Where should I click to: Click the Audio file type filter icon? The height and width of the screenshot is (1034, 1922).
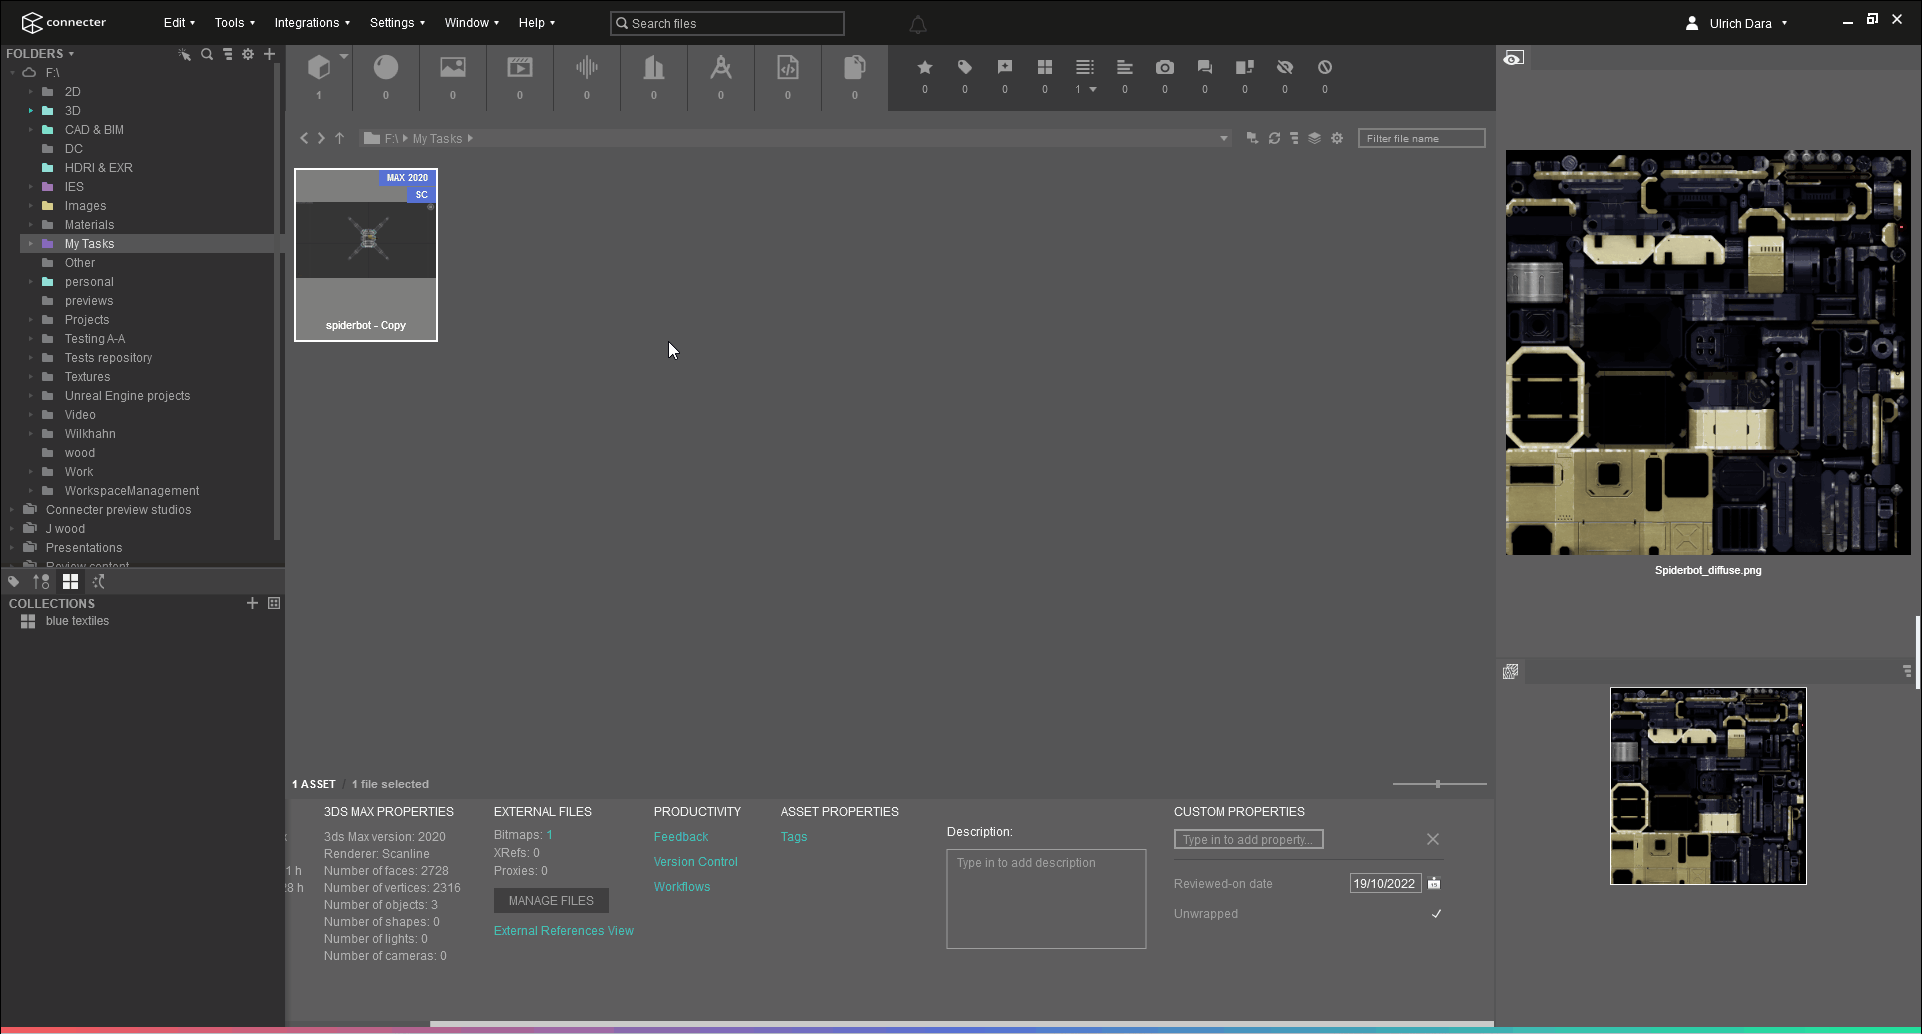coord(586,70)
